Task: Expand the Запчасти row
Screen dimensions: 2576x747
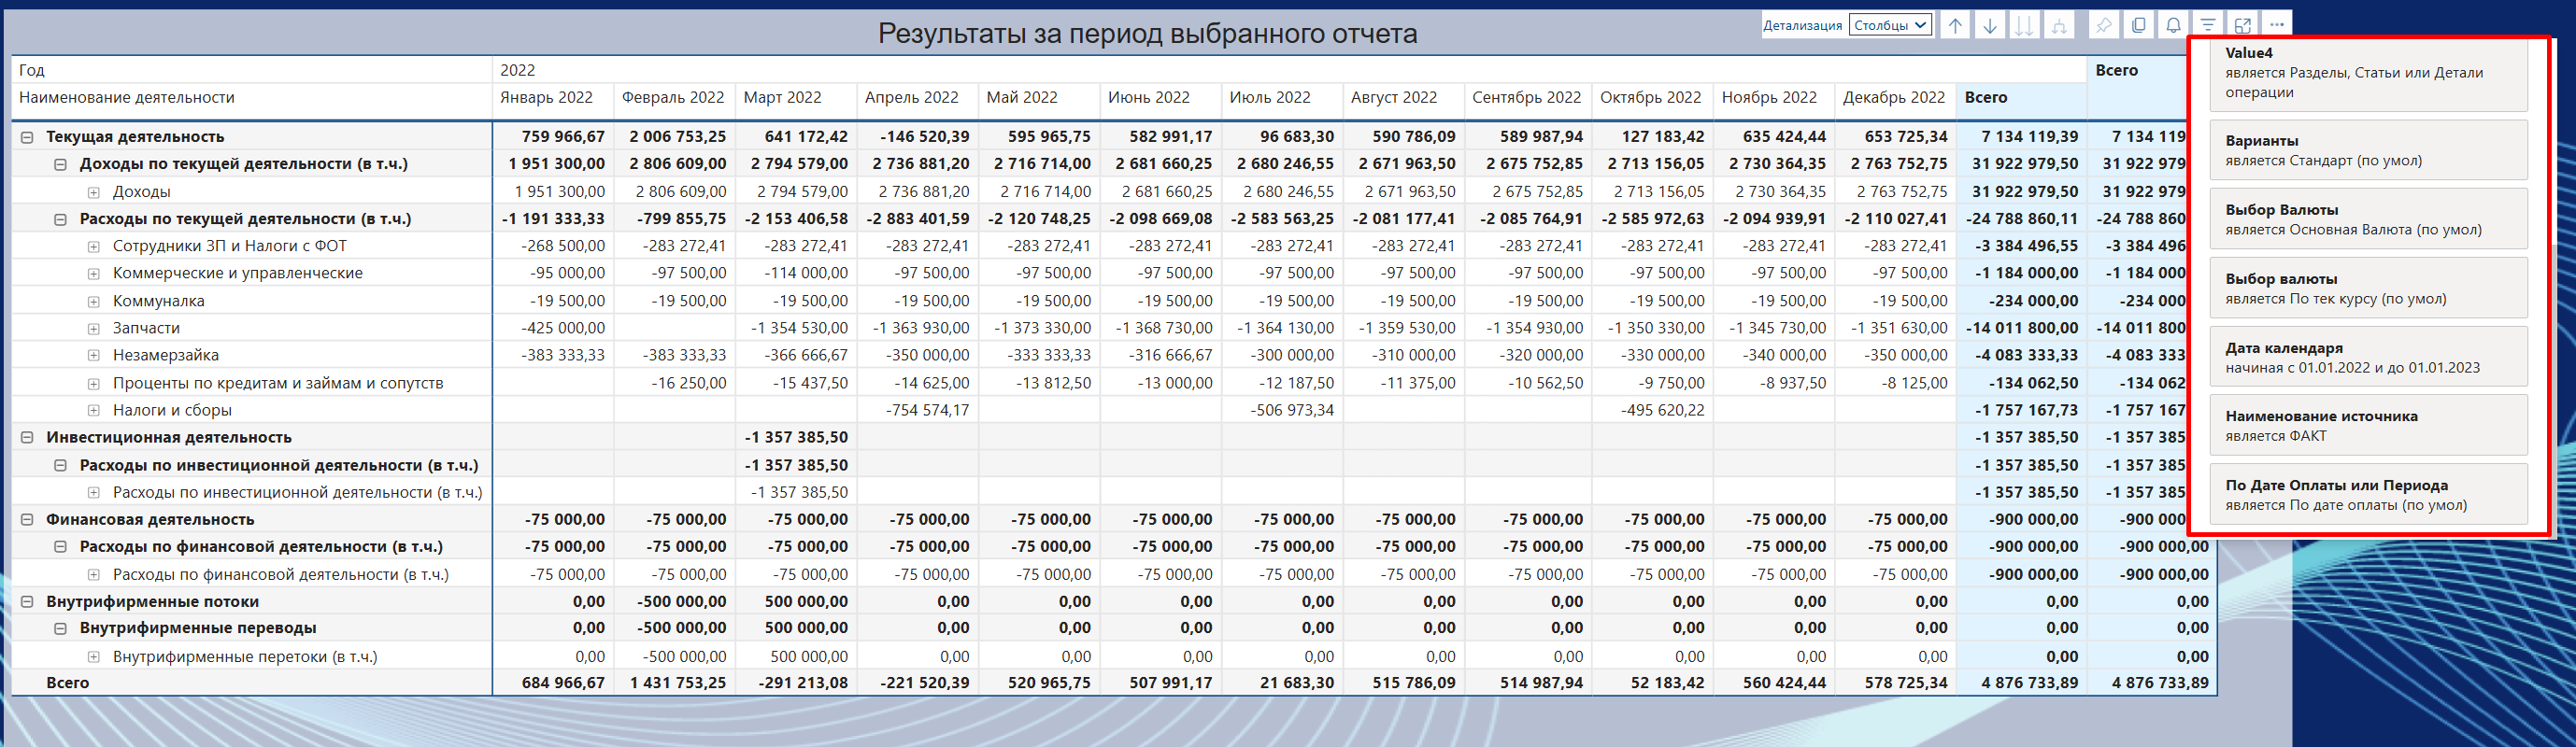Action: pyautogui.click(x=94, y=328)
